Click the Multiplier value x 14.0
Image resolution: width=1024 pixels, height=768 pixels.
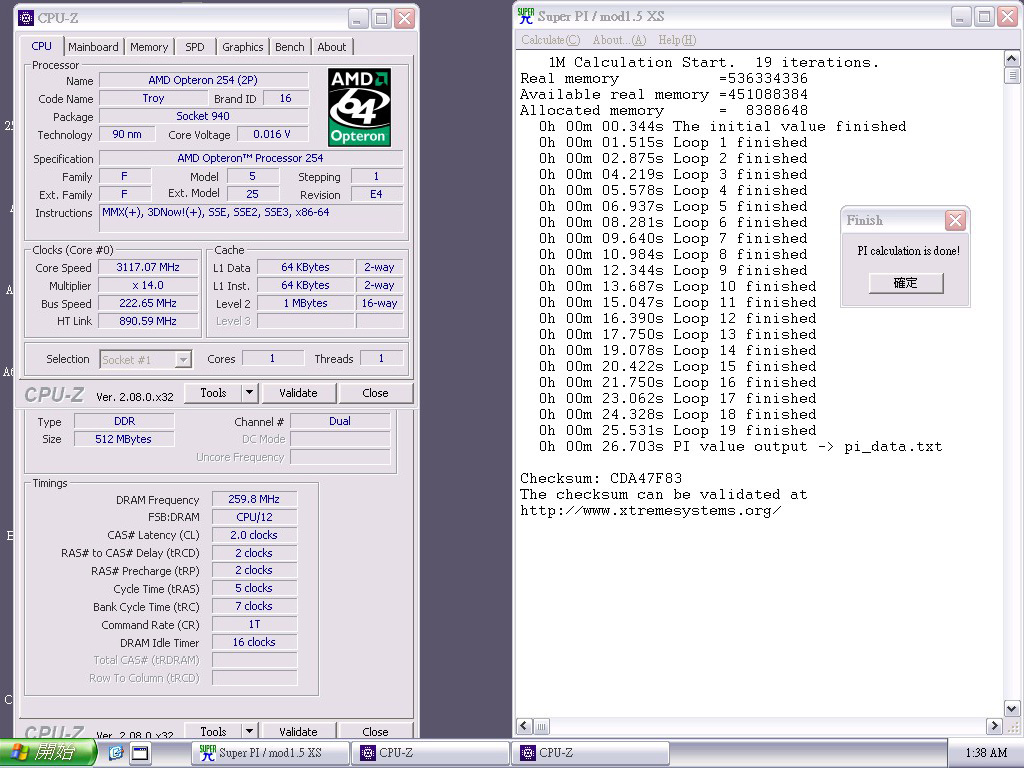tap(148, 285)
